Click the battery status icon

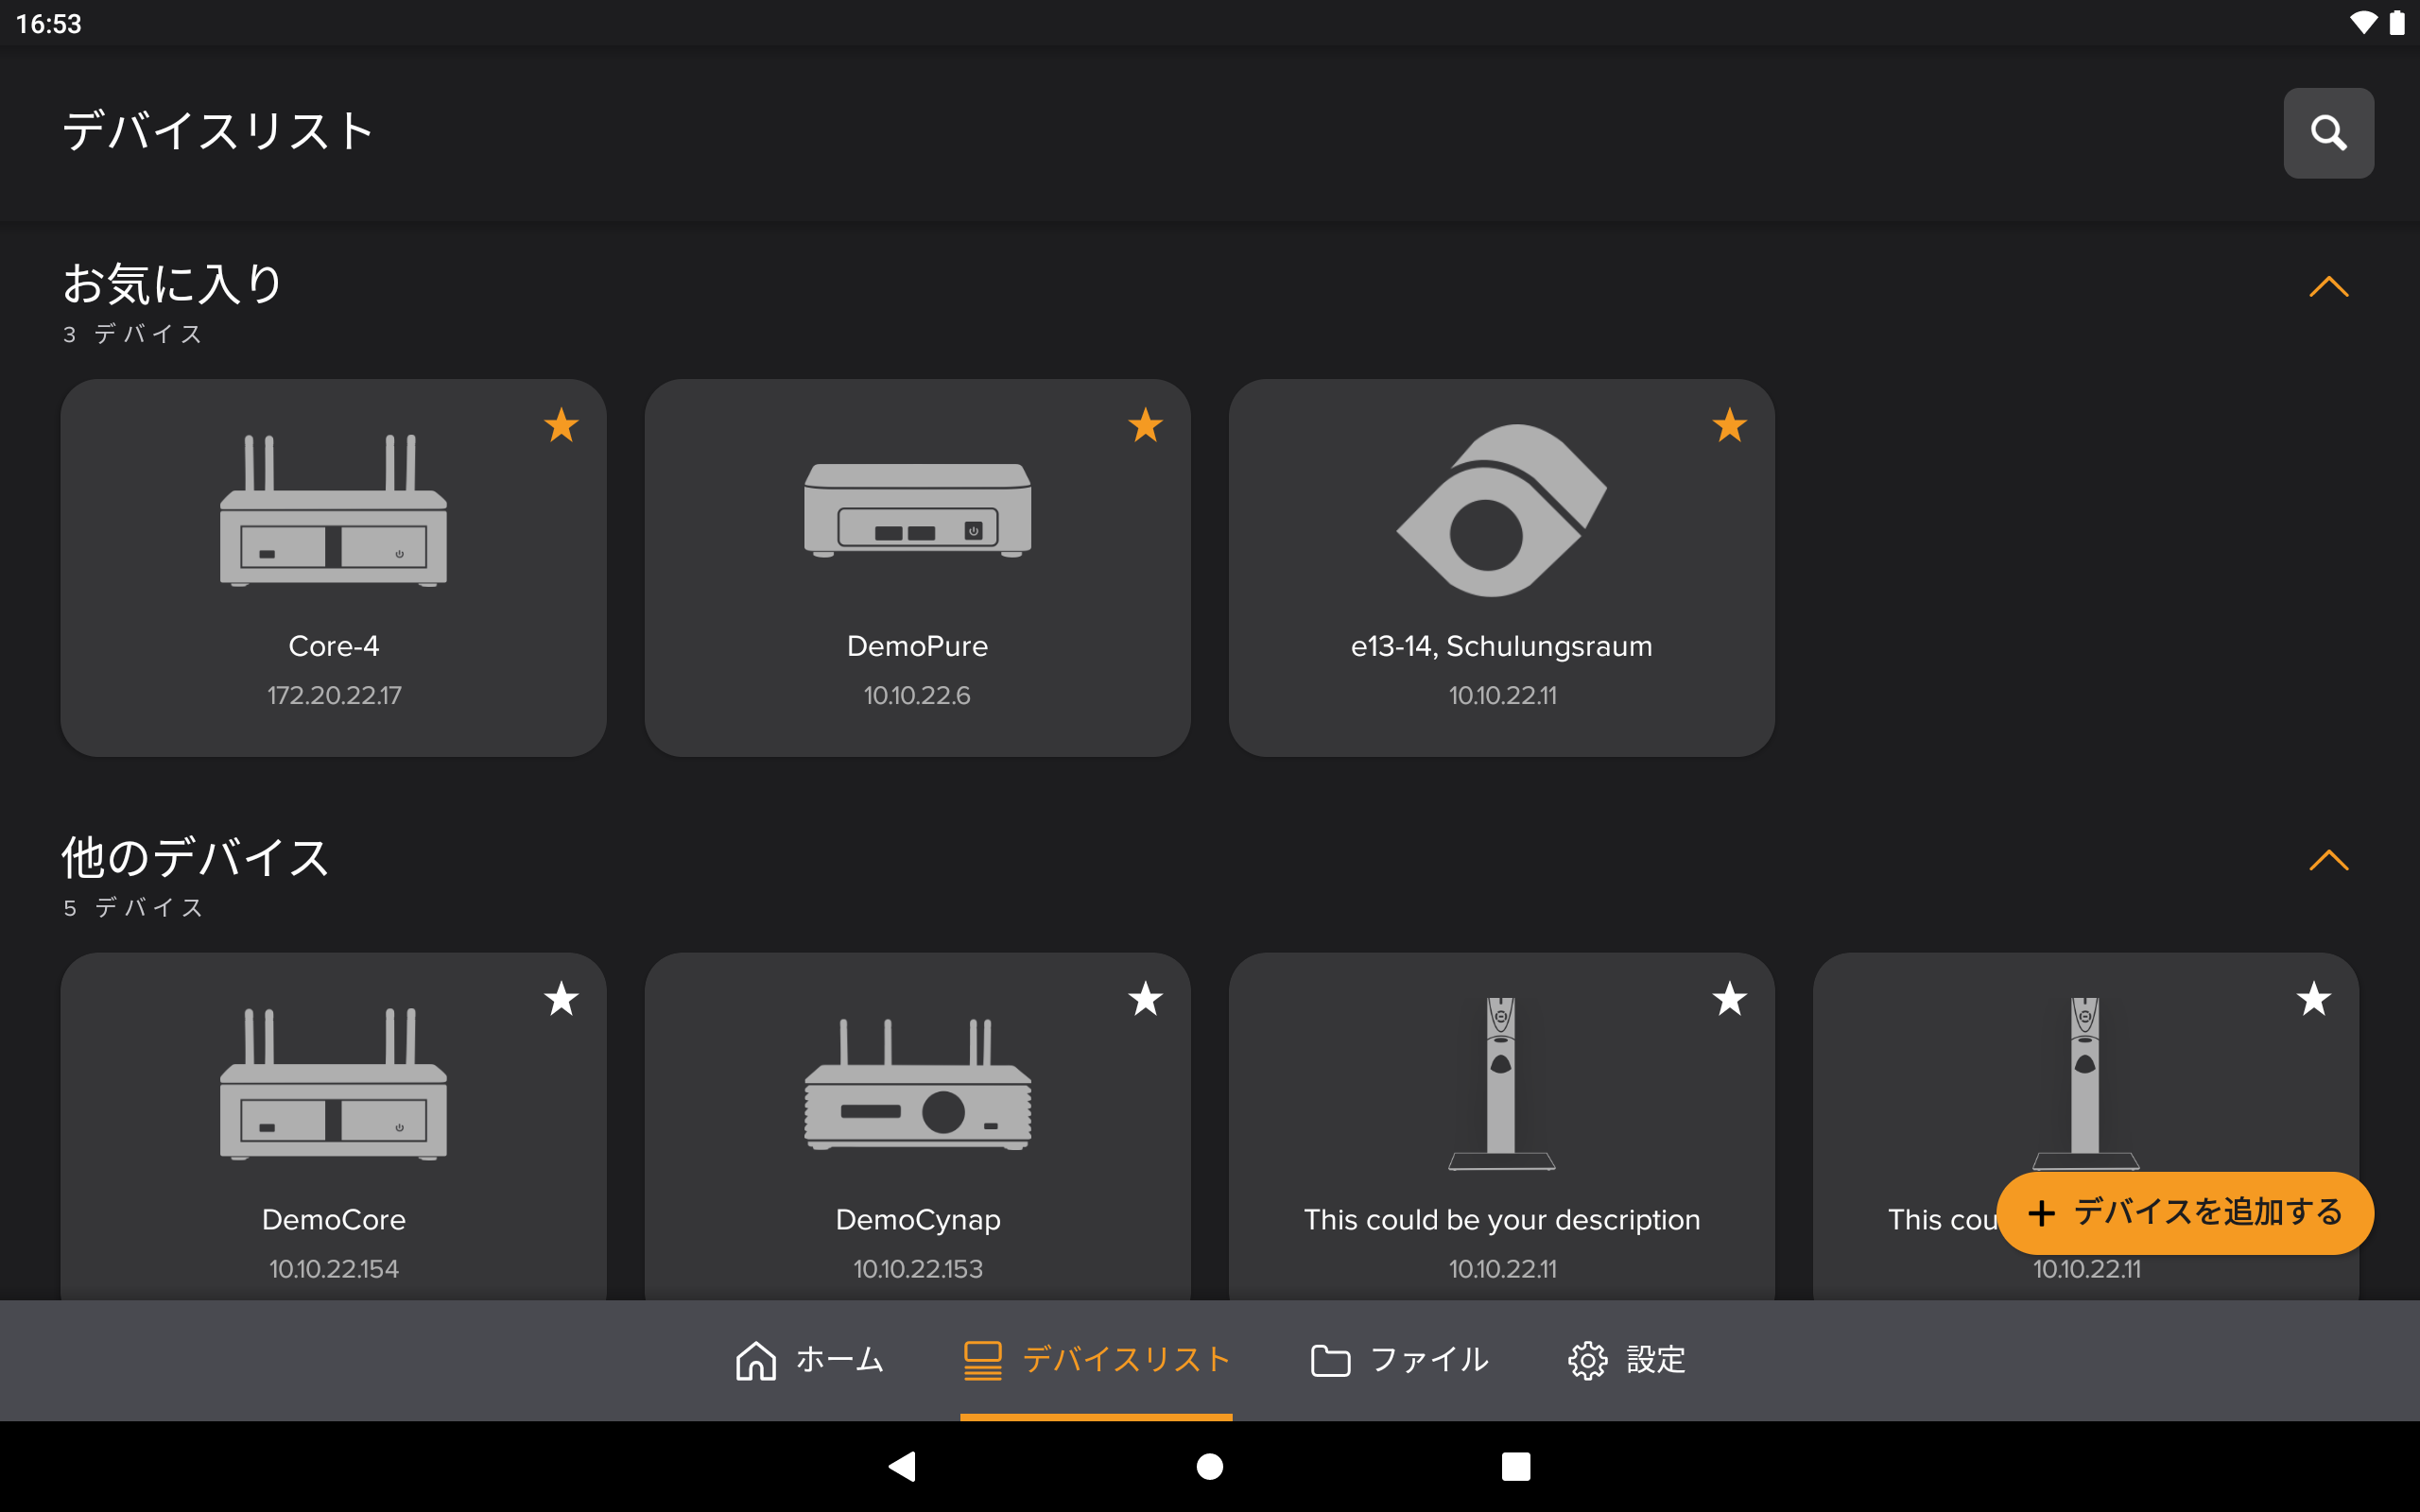(2397, 23)
